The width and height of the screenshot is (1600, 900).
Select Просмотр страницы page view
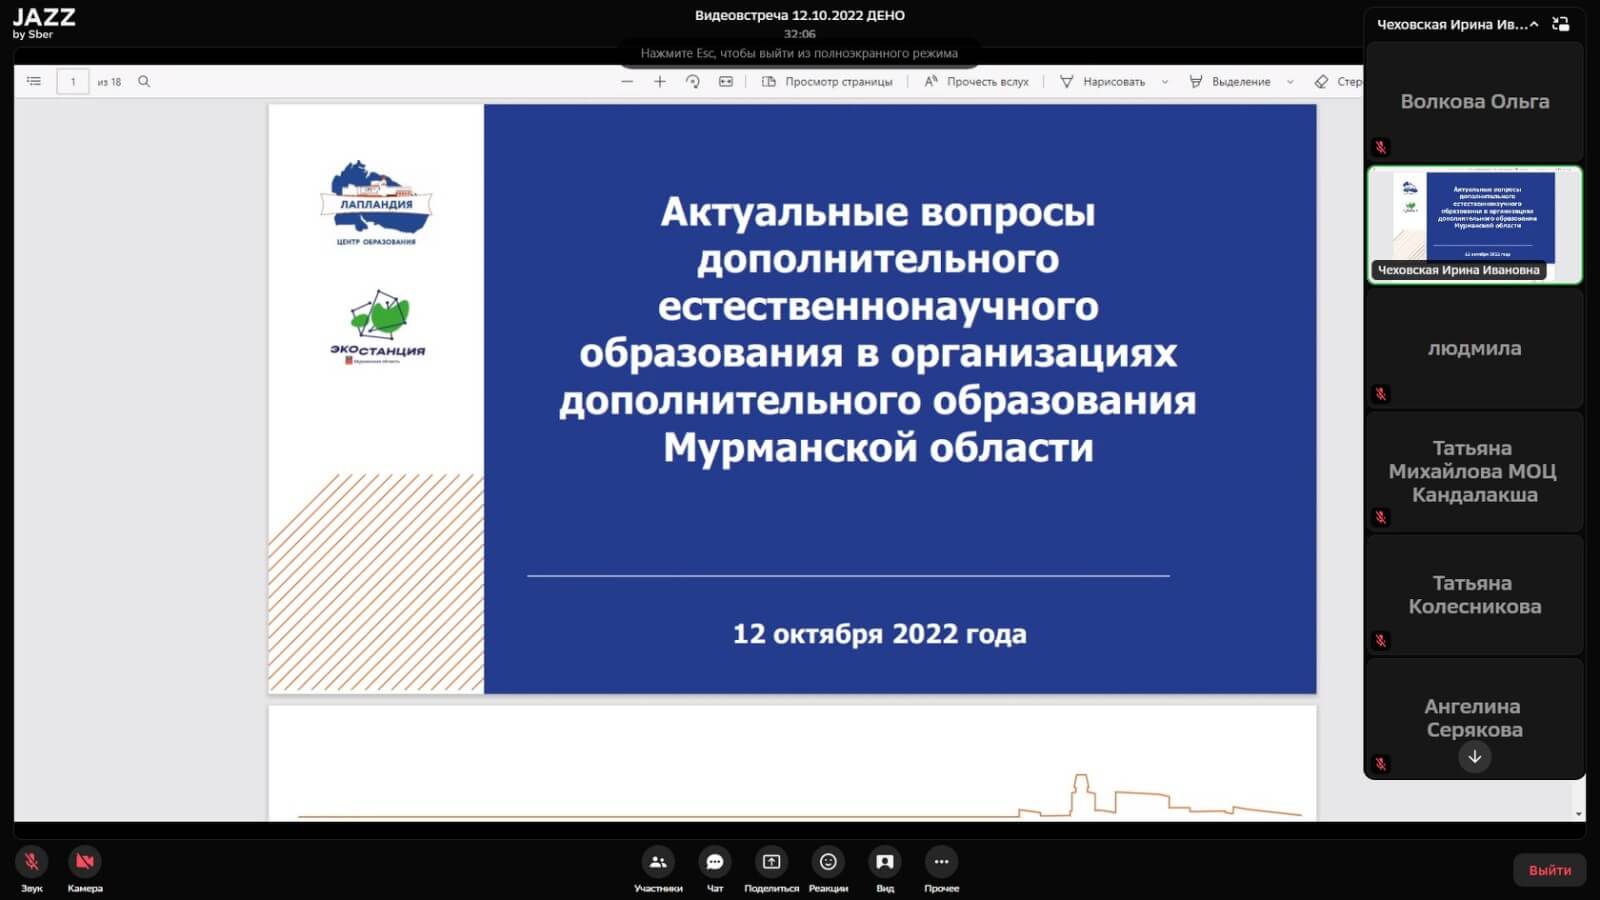[x=827, y=82]
